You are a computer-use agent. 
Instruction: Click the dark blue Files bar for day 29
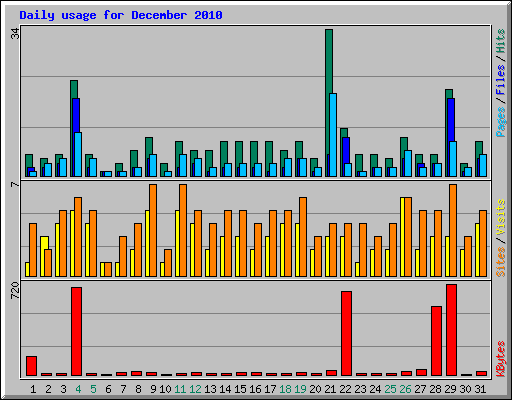click(450, 119)
